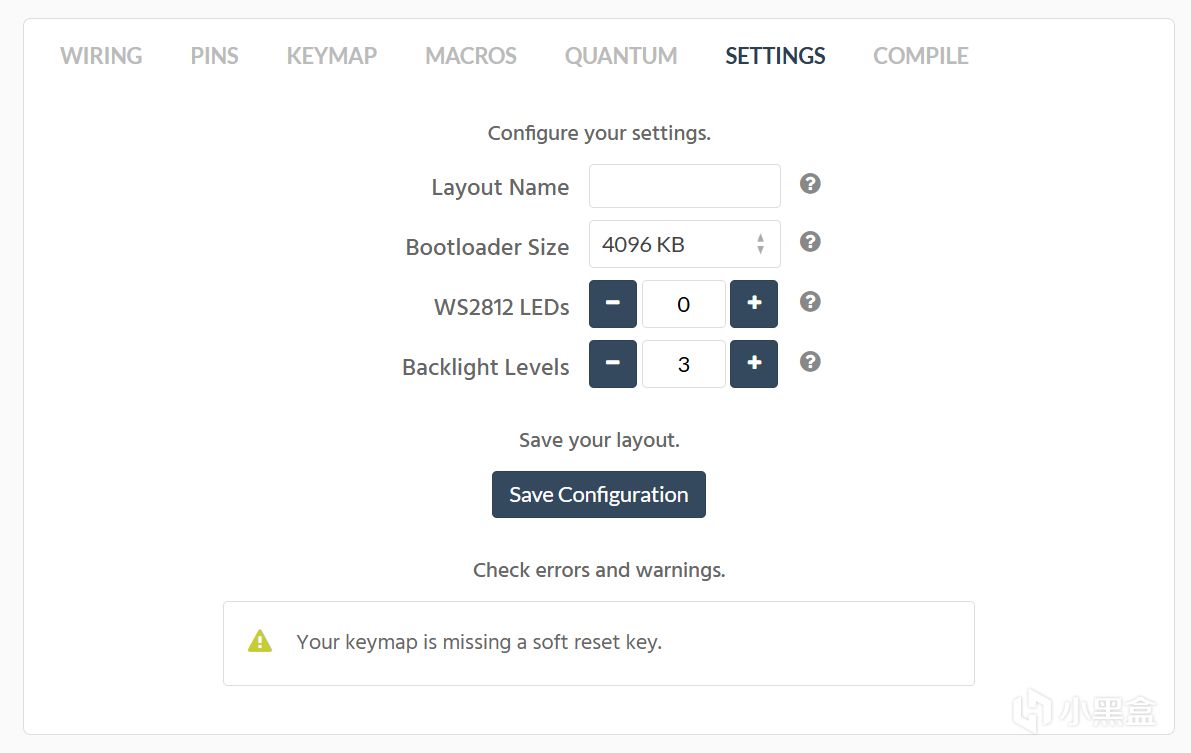Switch to the COMPILE tab
Screen dimensions: 1191x753
pyautogui.click(x=921, y=56)
